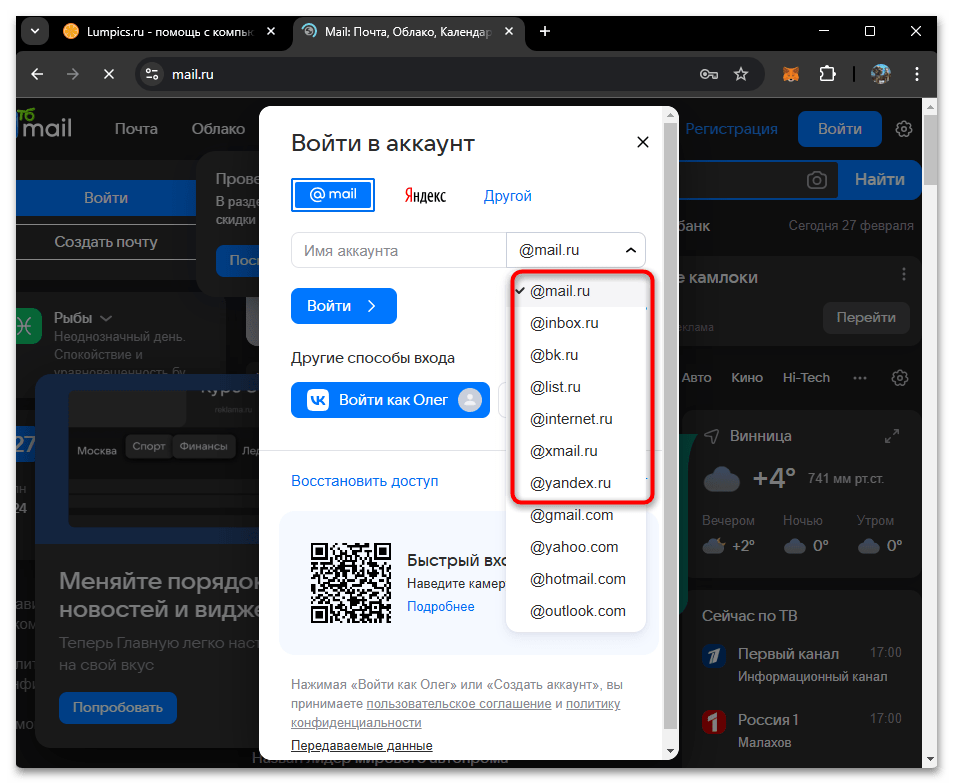Click Создать почту in sidebar
The image size is (953, 784).
[106, 242]
